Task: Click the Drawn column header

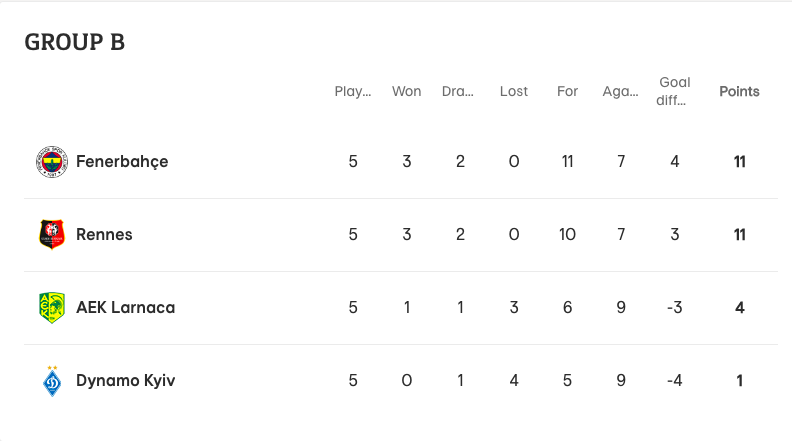Action: tap(459, 91)
